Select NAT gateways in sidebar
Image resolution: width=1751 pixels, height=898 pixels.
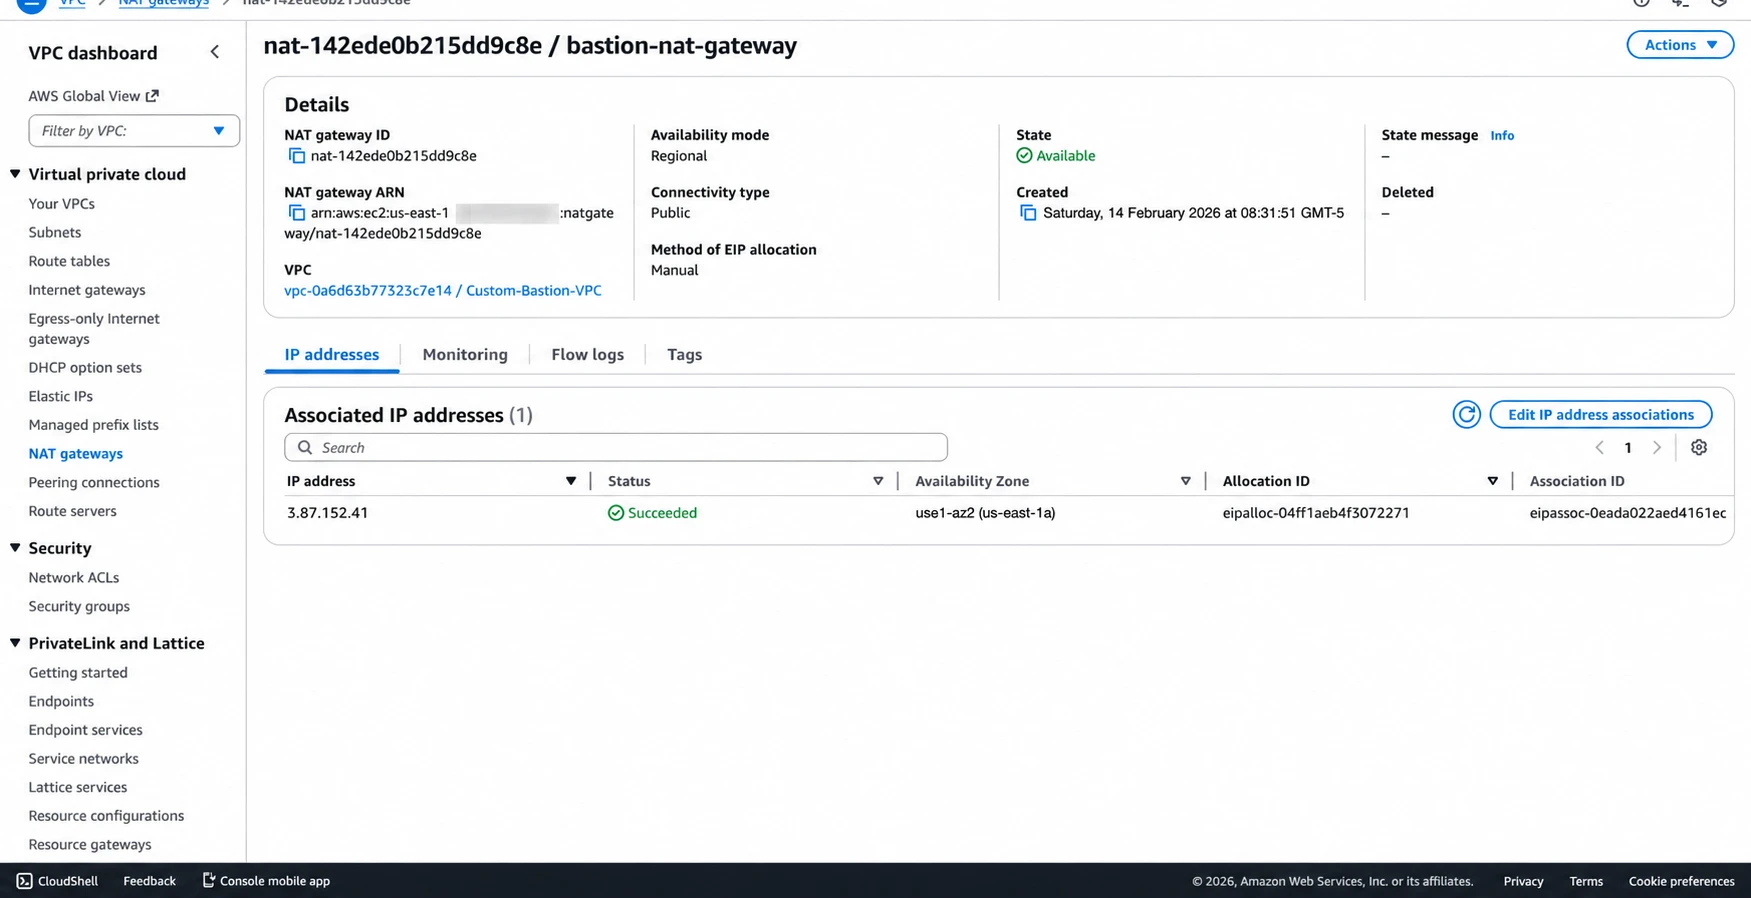pyautogui.click(x=76, y=454)
